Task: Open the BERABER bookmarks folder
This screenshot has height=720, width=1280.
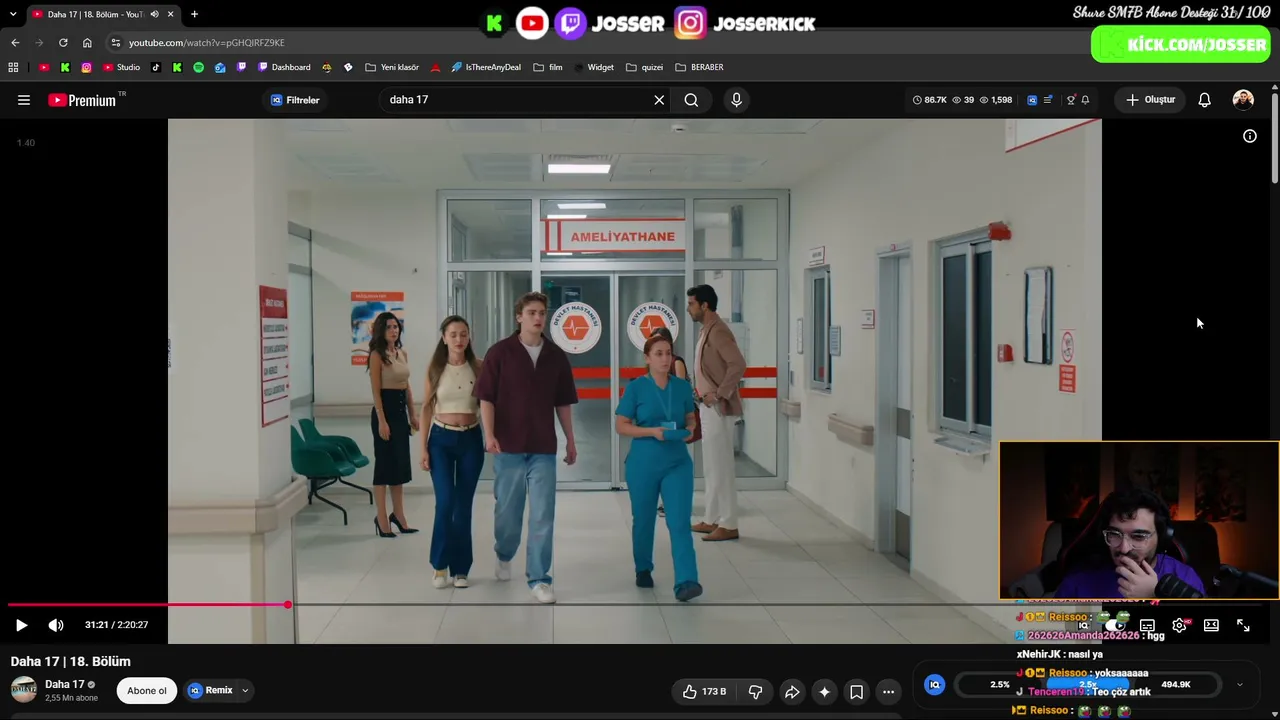Action: [700, 67]
